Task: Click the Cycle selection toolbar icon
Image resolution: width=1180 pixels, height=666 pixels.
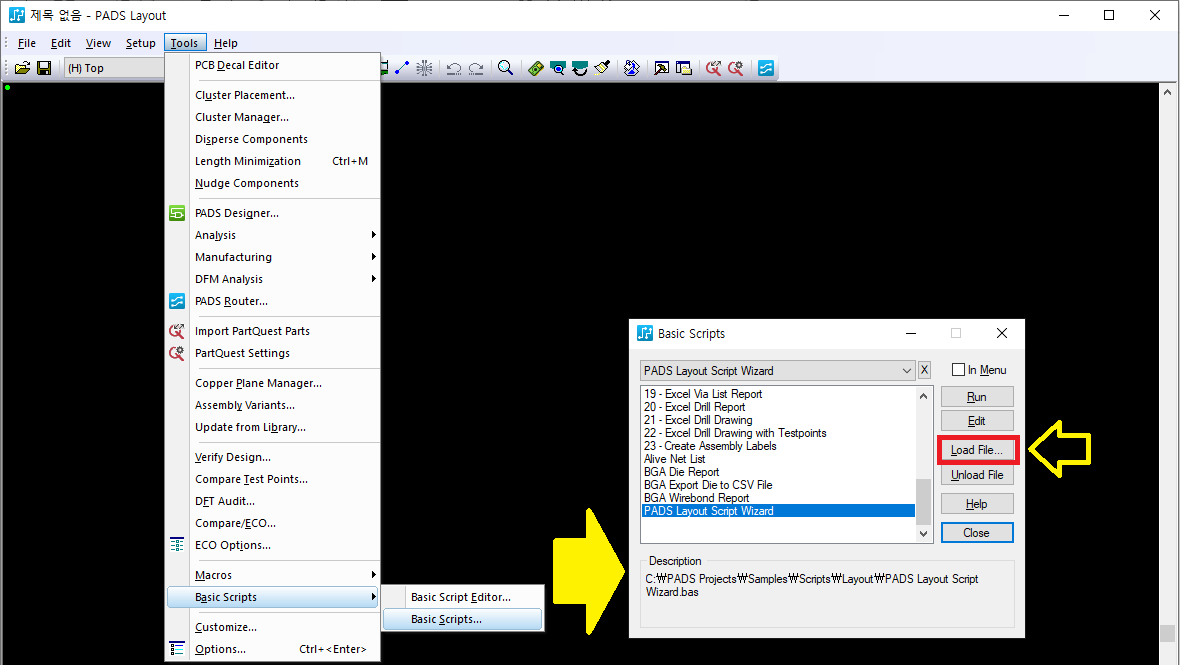Action: [580, 68]
